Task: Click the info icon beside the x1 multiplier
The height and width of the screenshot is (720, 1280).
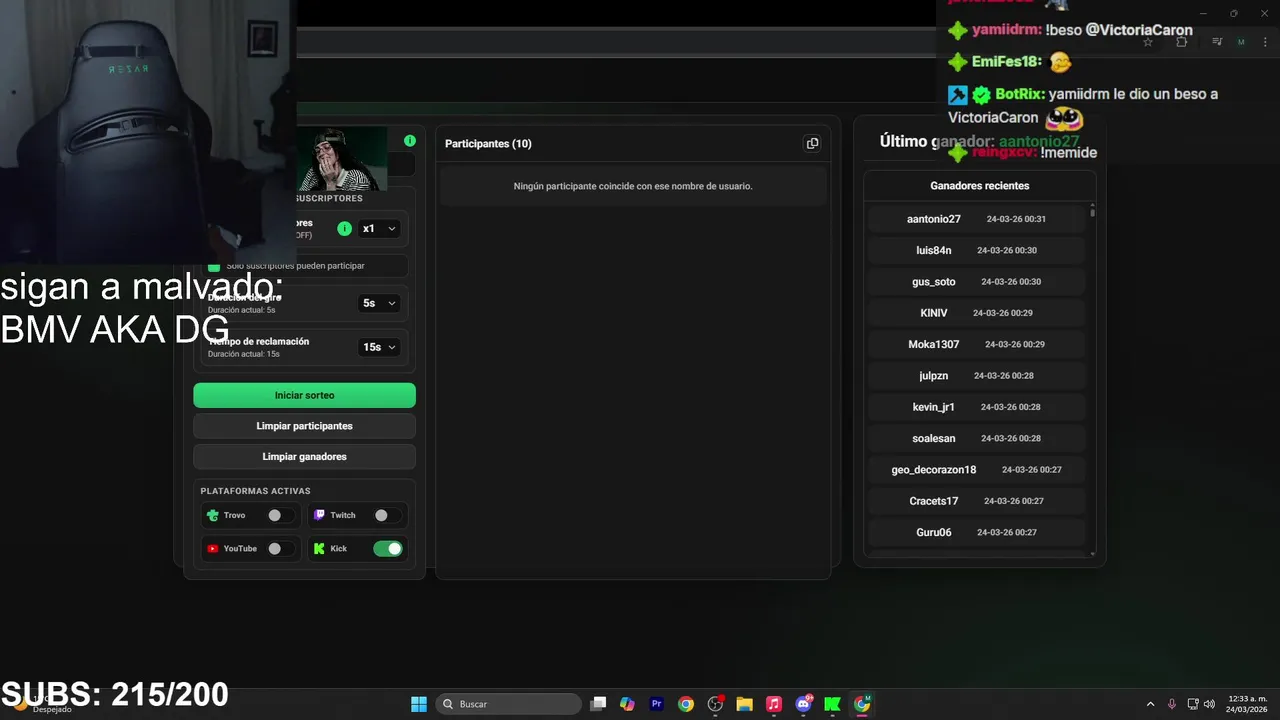Action: point(344,229)
